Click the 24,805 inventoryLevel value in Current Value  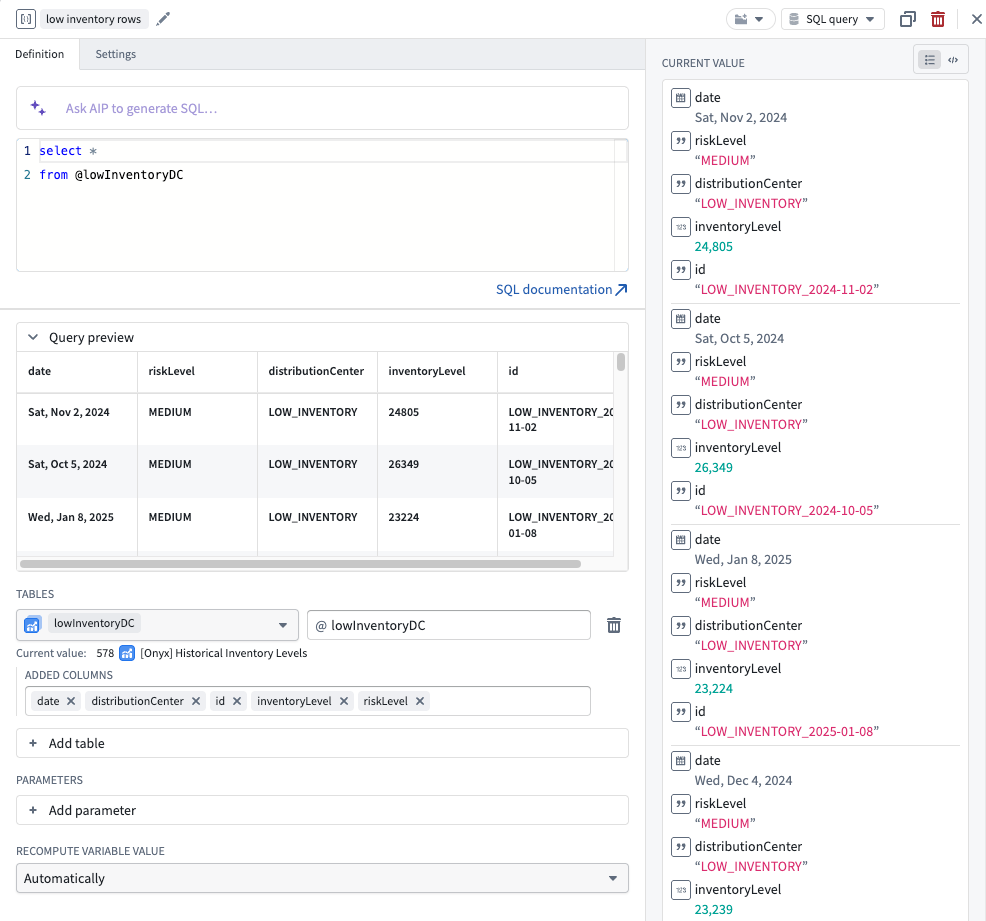pos(714,246)
